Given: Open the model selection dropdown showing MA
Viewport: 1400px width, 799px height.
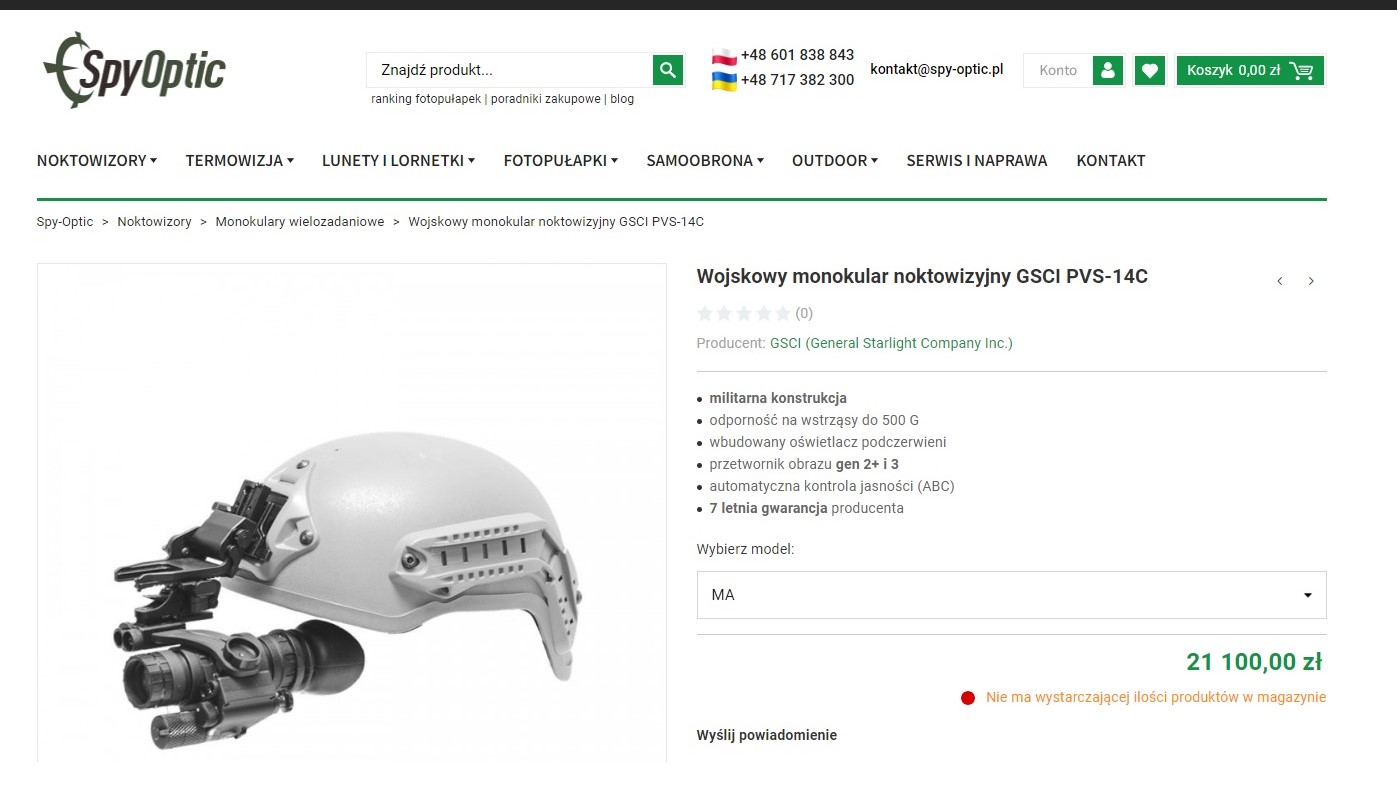Looking at the screenshot, I should [1011, 595].
